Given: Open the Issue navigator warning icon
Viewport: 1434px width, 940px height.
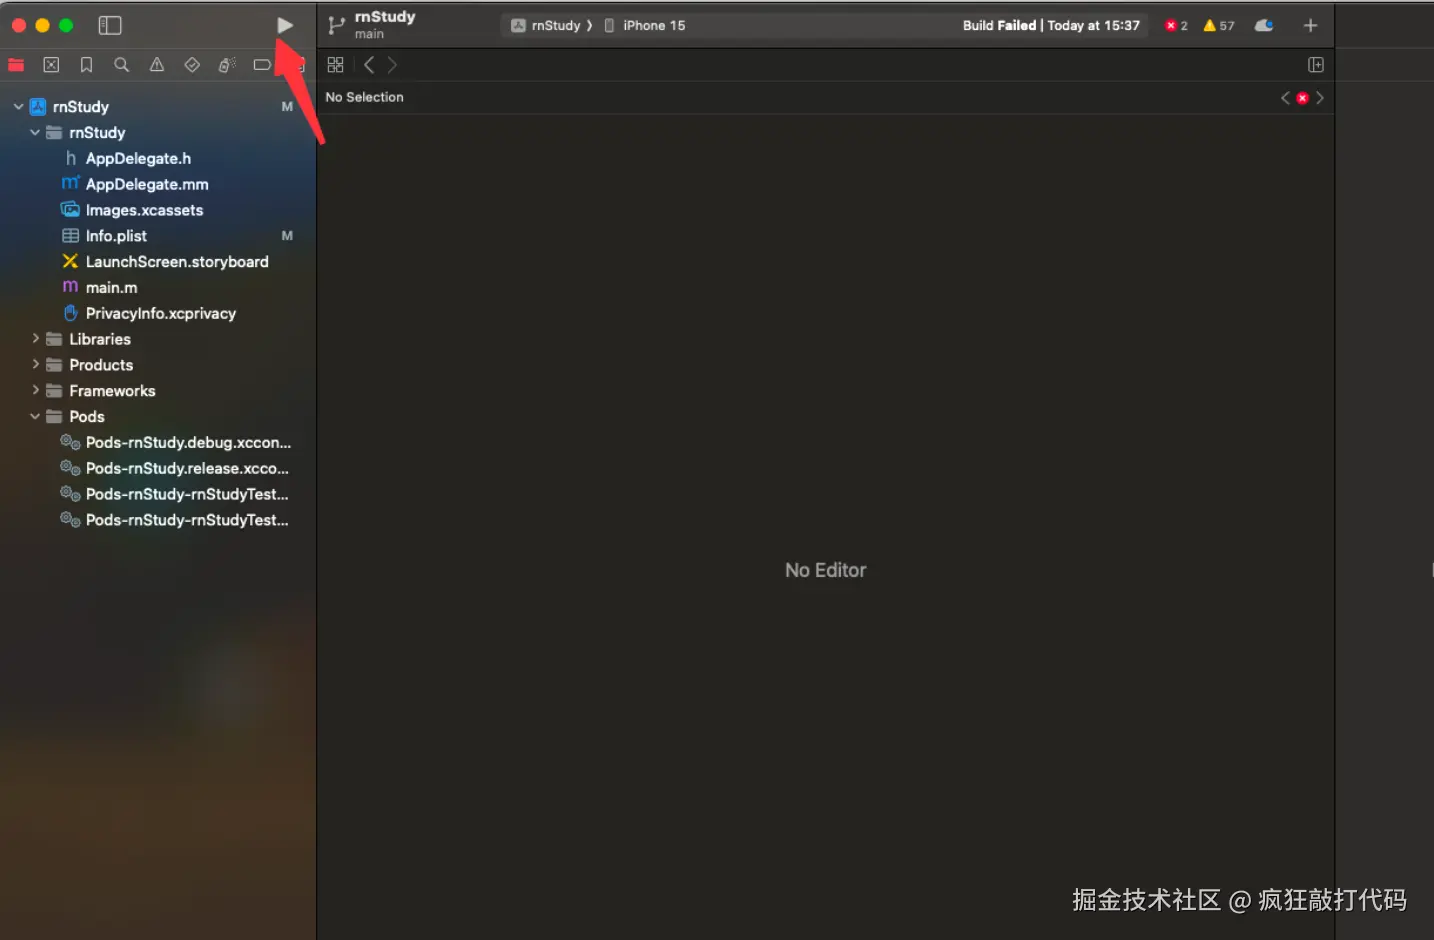Looking at the screenshot, I should coord(157,65).
